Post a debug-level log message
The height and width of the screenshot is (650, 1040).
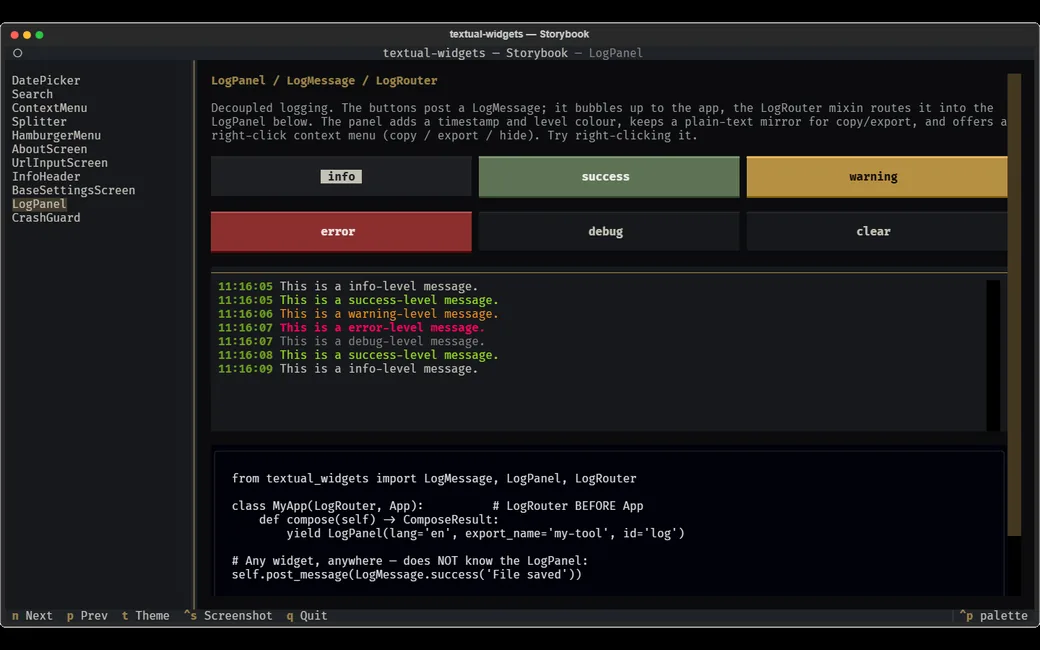[609, 231]
